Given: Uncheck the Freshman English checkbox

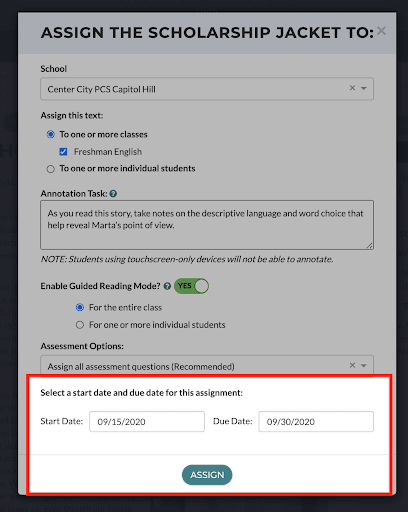Looking at the screenshot, I should click(x=63, y=152).
